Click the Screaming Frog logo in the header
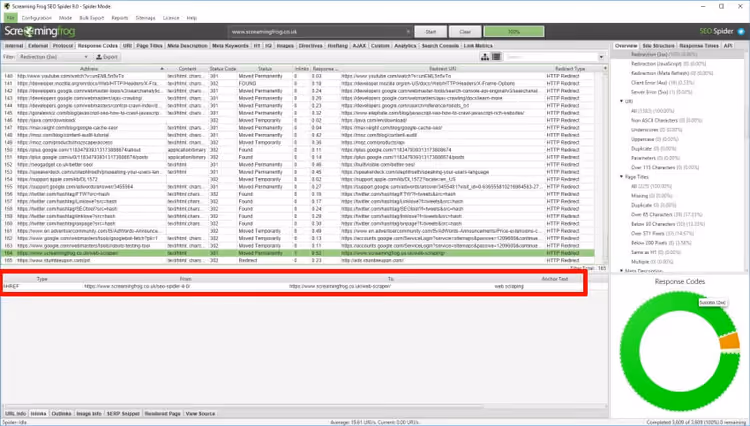Image resolution: width=750 pixels, height=426 pixels. coord(40,32)
